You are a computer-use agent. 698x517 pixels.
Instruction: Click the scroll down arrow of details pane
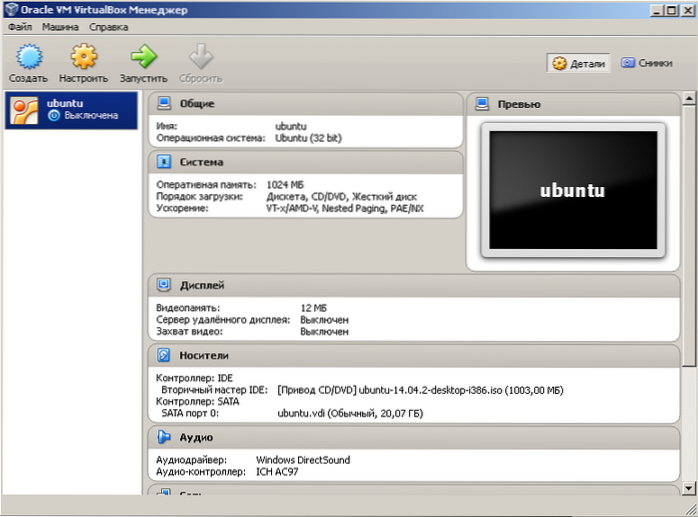click(688, 486)
